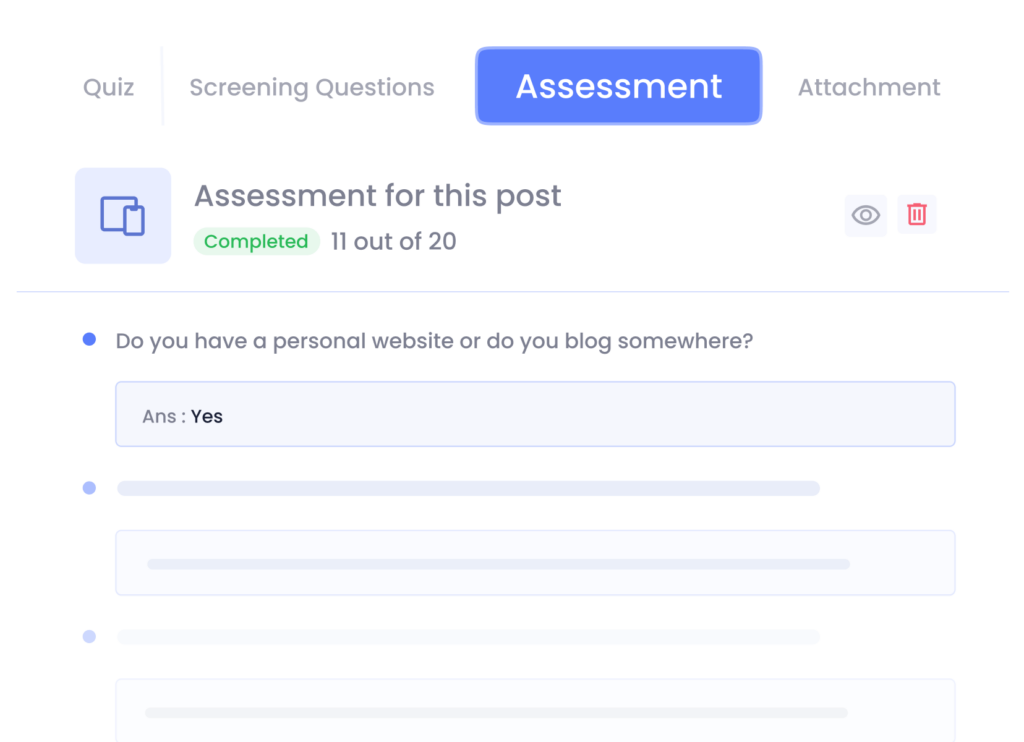Click the "11 out of 20" score text
This screenshot has width=1024, height=742.
tap(393, 242)
